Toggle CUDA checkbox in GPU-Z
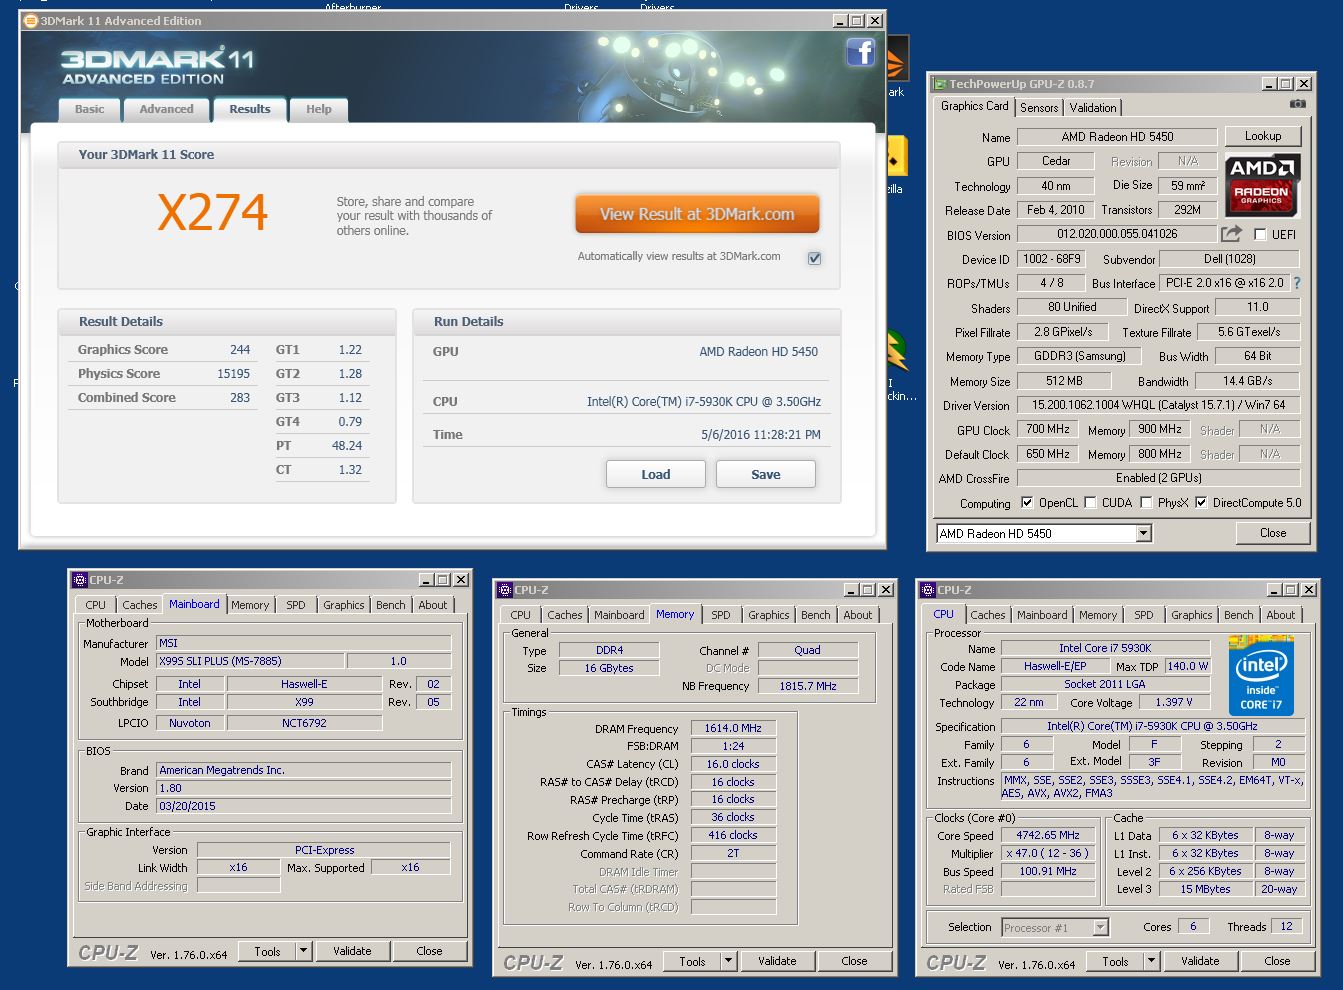This screenshot has height=990, width=1343. coord(1090,503)
